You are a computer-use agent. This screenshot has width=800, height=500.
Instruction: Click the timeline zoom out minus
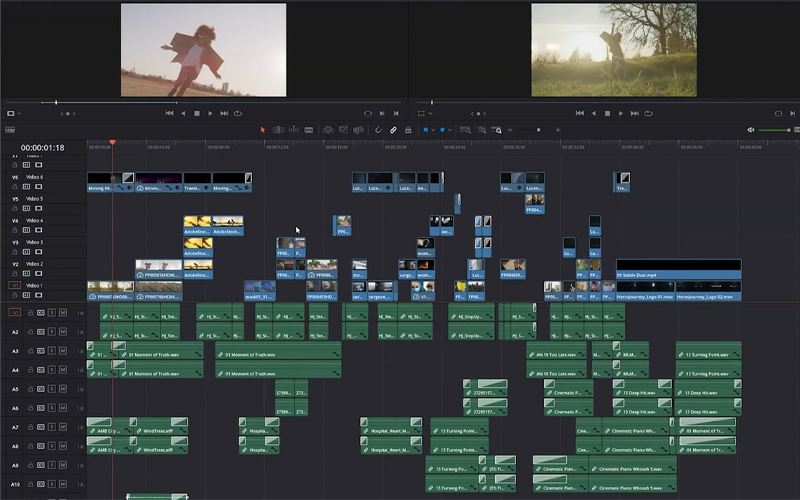[510, 130]
